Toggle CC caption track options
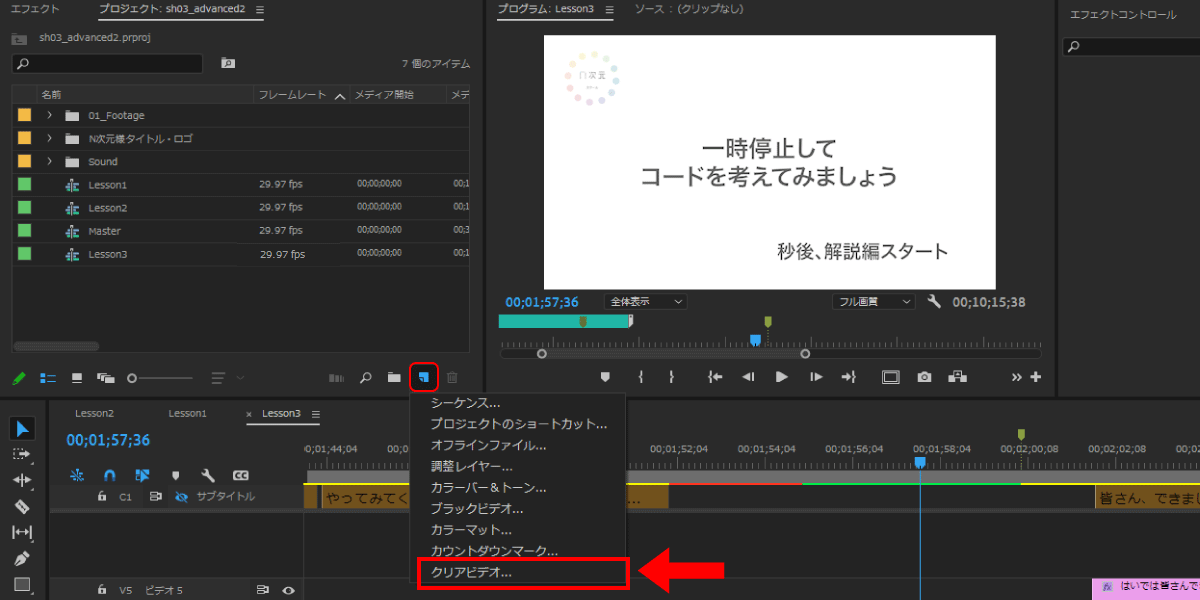 click(x=241, y=475)
